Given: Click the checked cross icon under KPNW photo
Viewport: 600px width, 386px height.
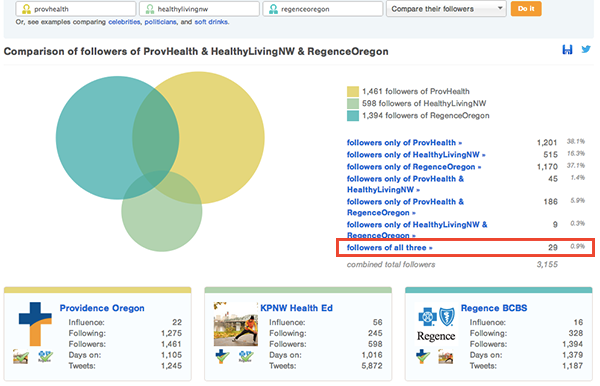Looking at the screenshot, I should pyautogui.click(x=222, y=357).
